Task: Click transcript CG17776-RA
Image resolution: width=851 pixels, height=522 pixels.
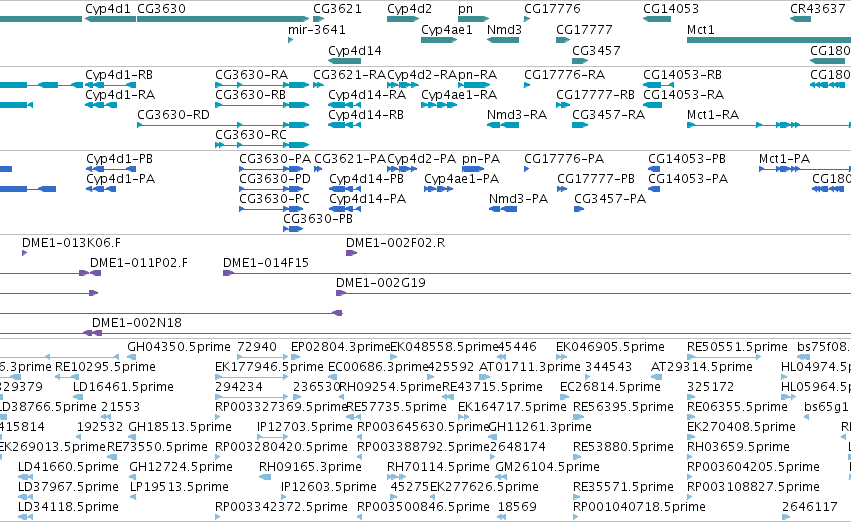Action: (x=564, y=75)
